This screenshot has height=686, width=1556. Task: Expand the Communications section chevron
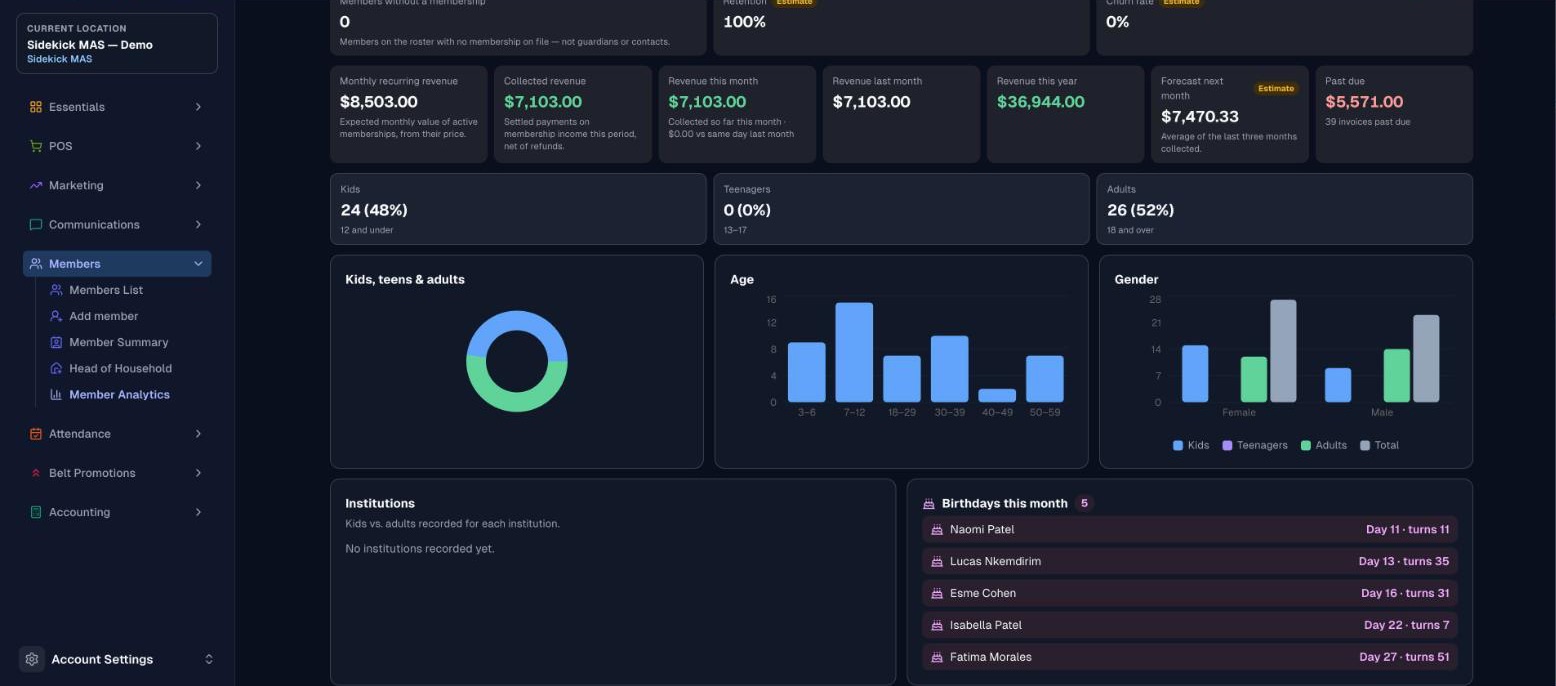click(198, 225)
